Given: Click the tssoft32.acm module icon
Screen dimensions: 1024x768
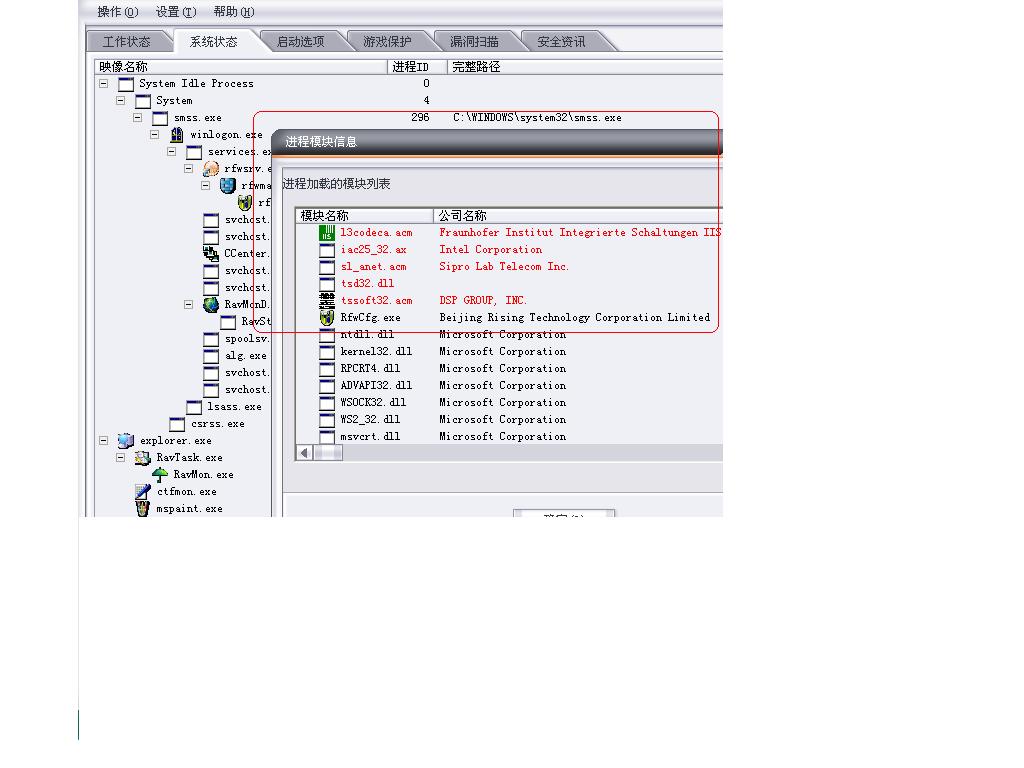Looking at the screenshot, I should point(327,300).
